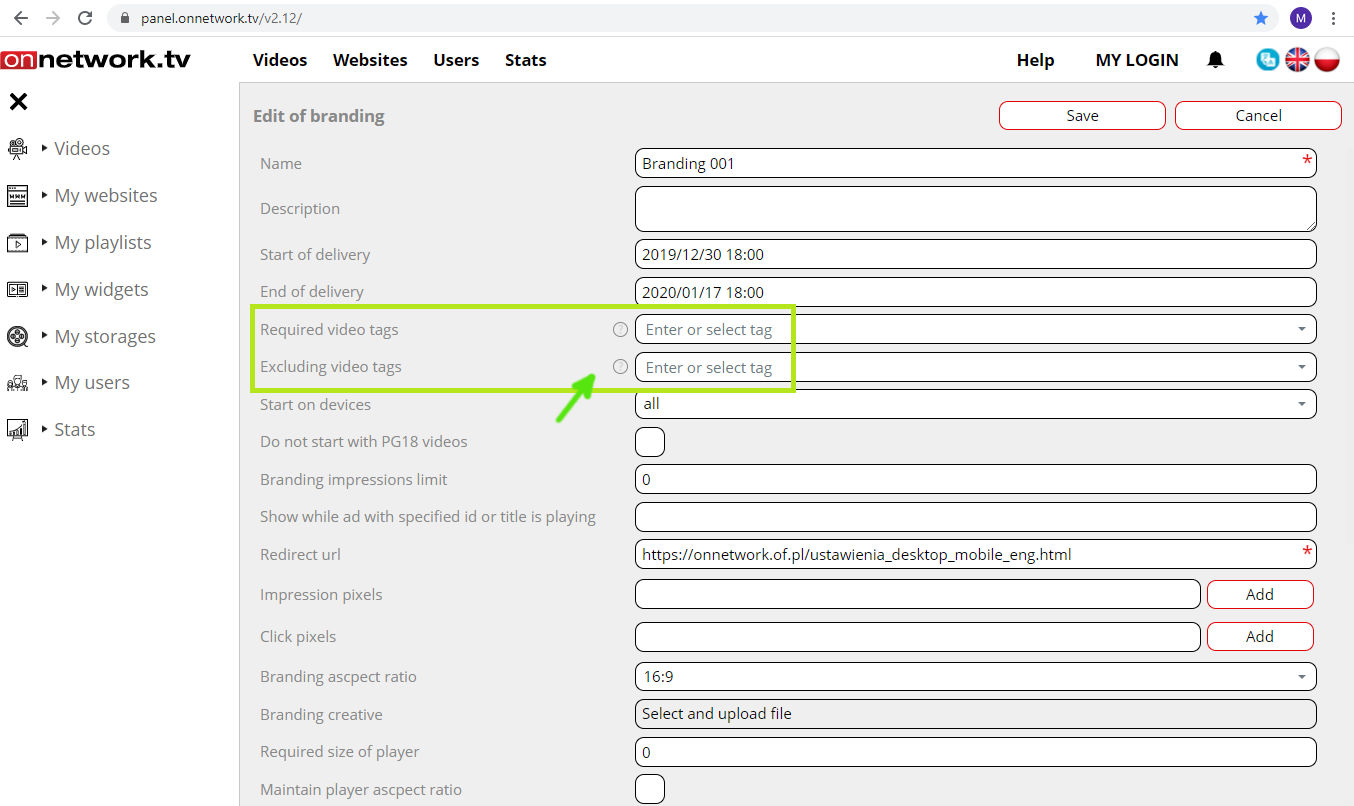Viewport: 1354px width, 806px height.
Task: Close the sidebar with X icon
Action: 18,101
